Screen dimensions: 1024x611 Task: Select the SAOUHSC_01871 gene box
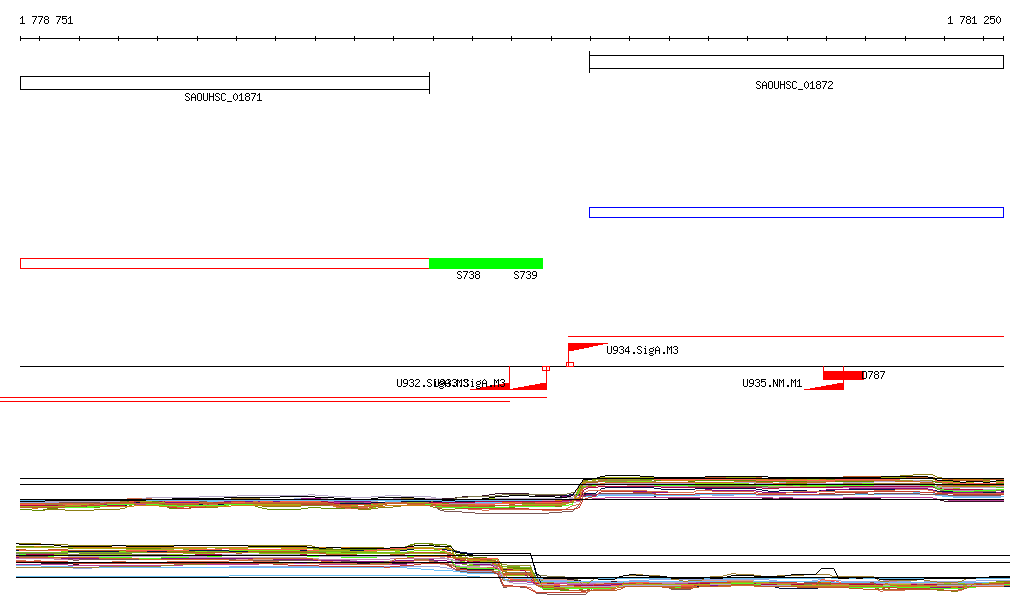pos(225,83)
